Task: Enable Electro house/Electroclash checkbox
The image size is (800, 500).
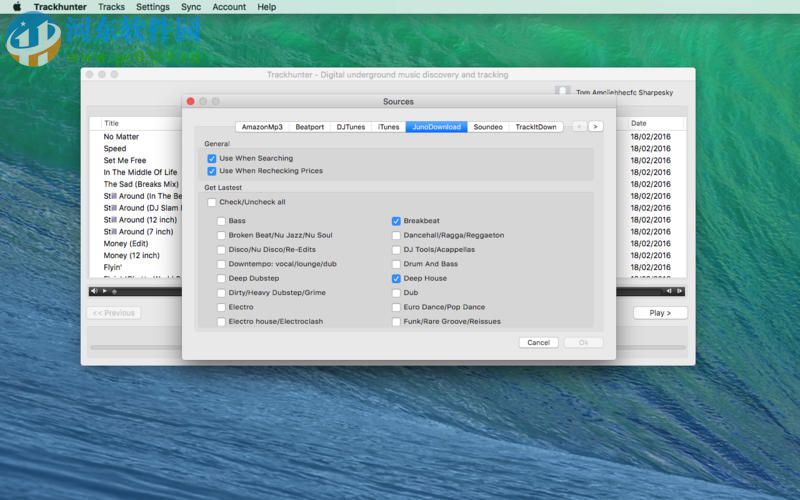Action: coord(221,322)
